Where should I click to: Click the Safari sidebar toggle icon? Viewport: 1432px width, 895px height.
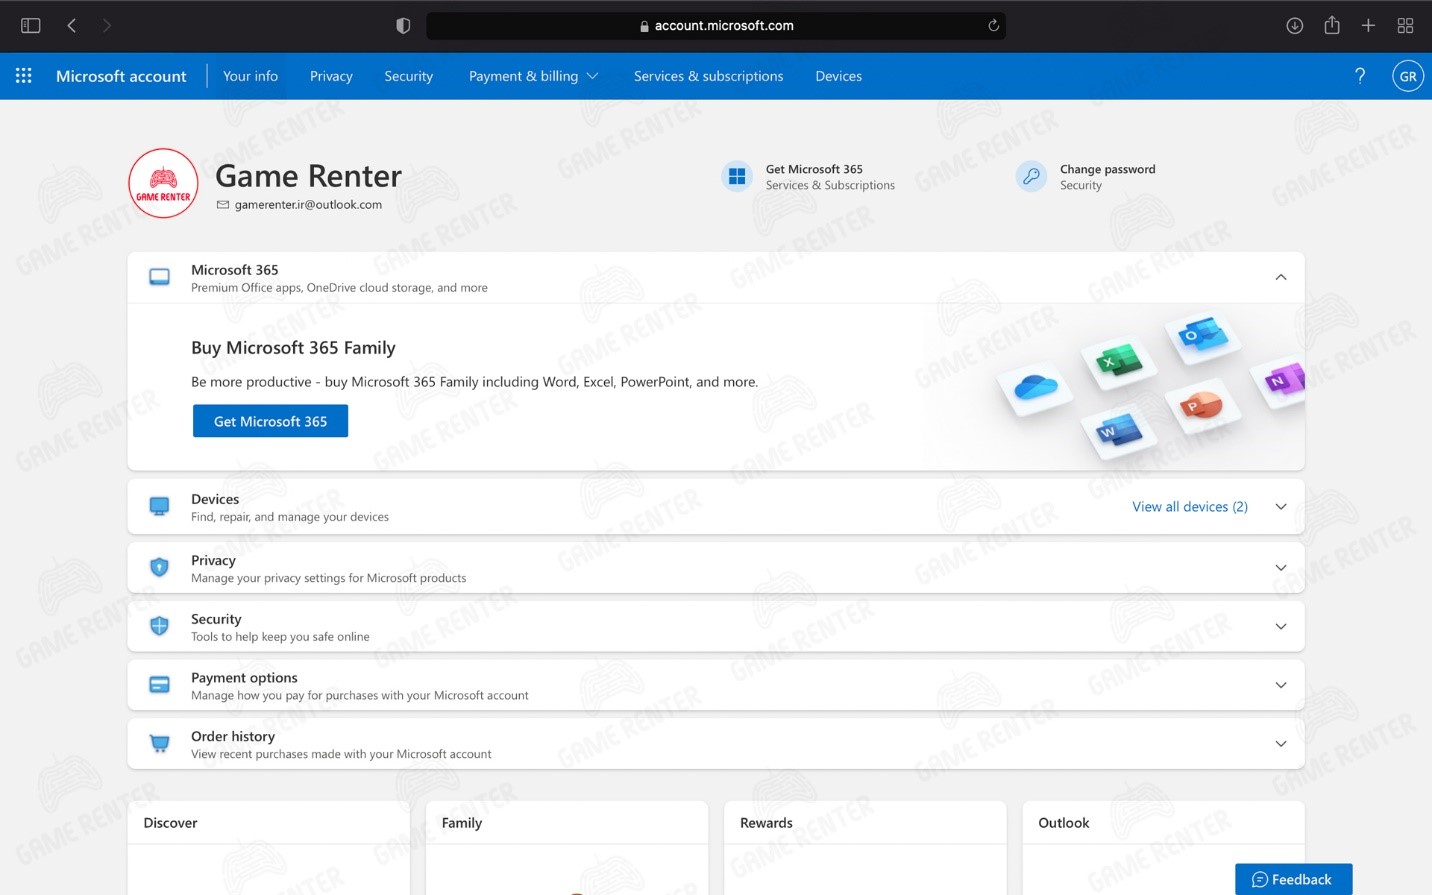(x=31, y=26)
